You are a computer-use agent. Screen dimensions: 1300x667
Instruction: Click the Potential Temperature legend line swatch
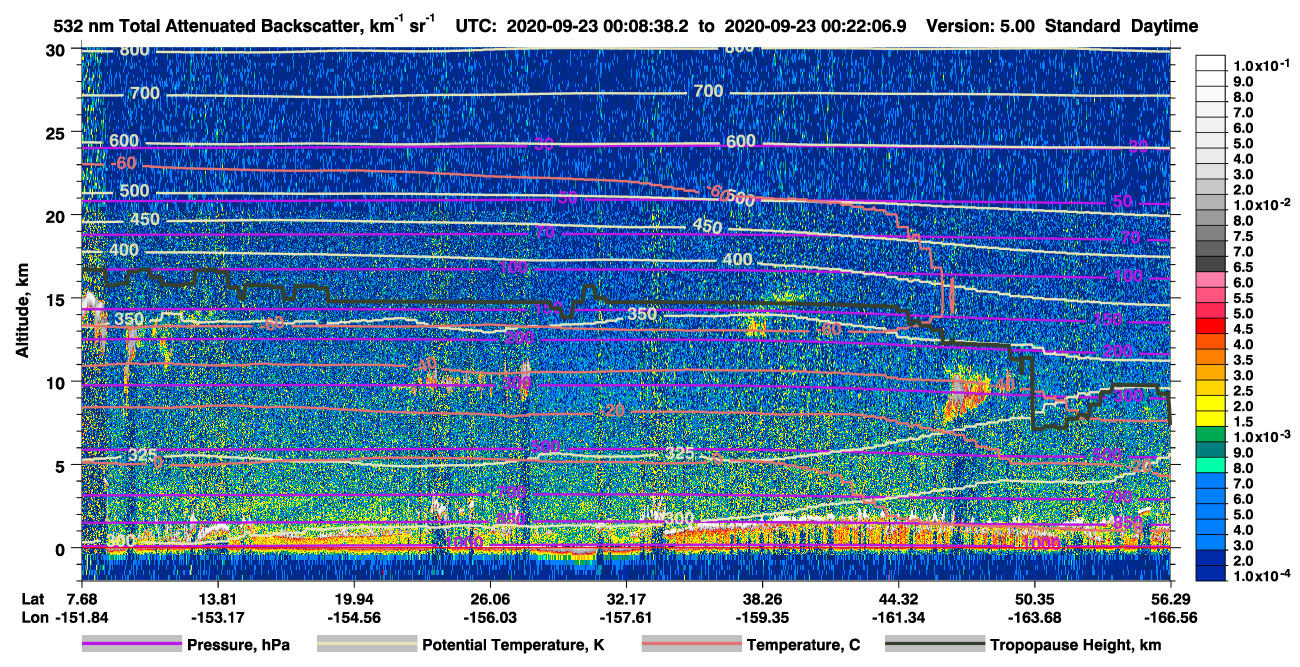[x=367, y=645]
